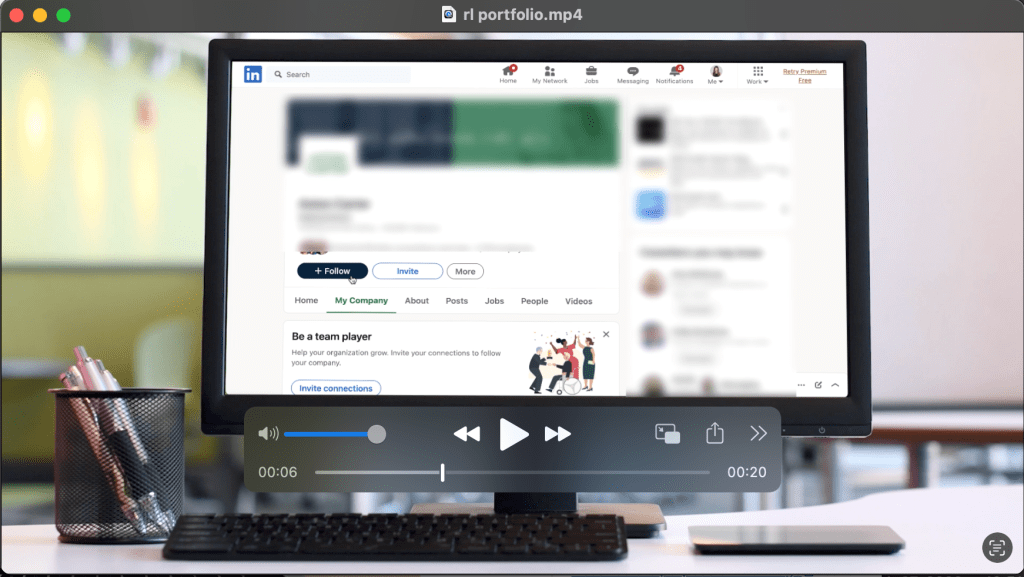Expand the Me profile dropdown

click(716, 75)
